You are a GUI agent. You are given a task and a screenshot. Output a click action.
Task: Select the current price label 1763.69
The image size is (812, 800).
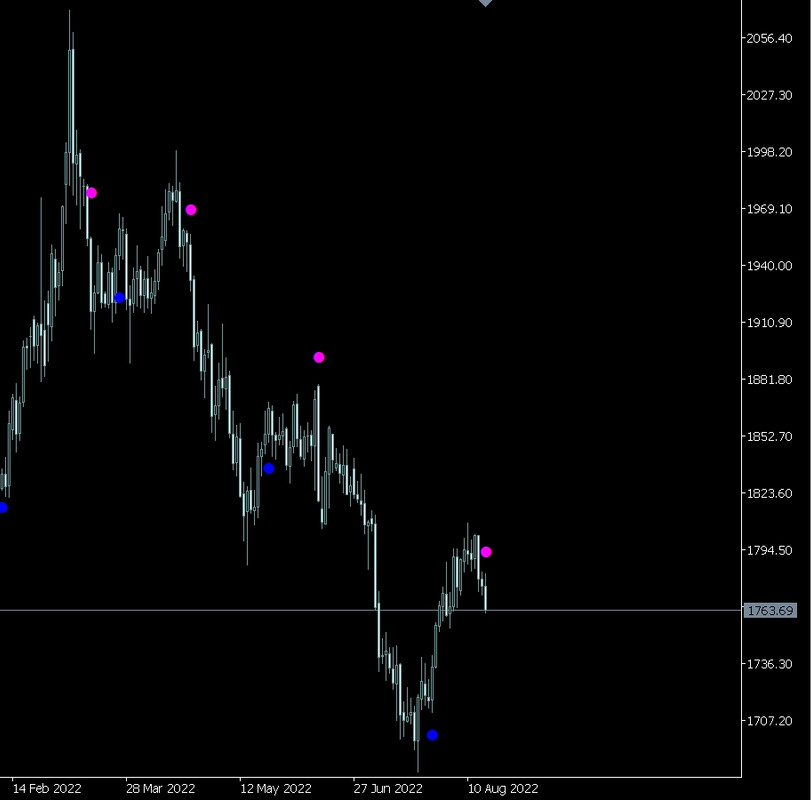coord(770,610)
